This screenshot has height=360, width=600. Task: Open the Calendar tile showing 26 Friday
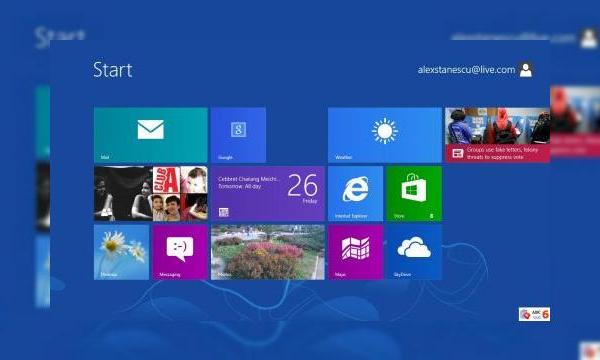click(x=268, y=194)
